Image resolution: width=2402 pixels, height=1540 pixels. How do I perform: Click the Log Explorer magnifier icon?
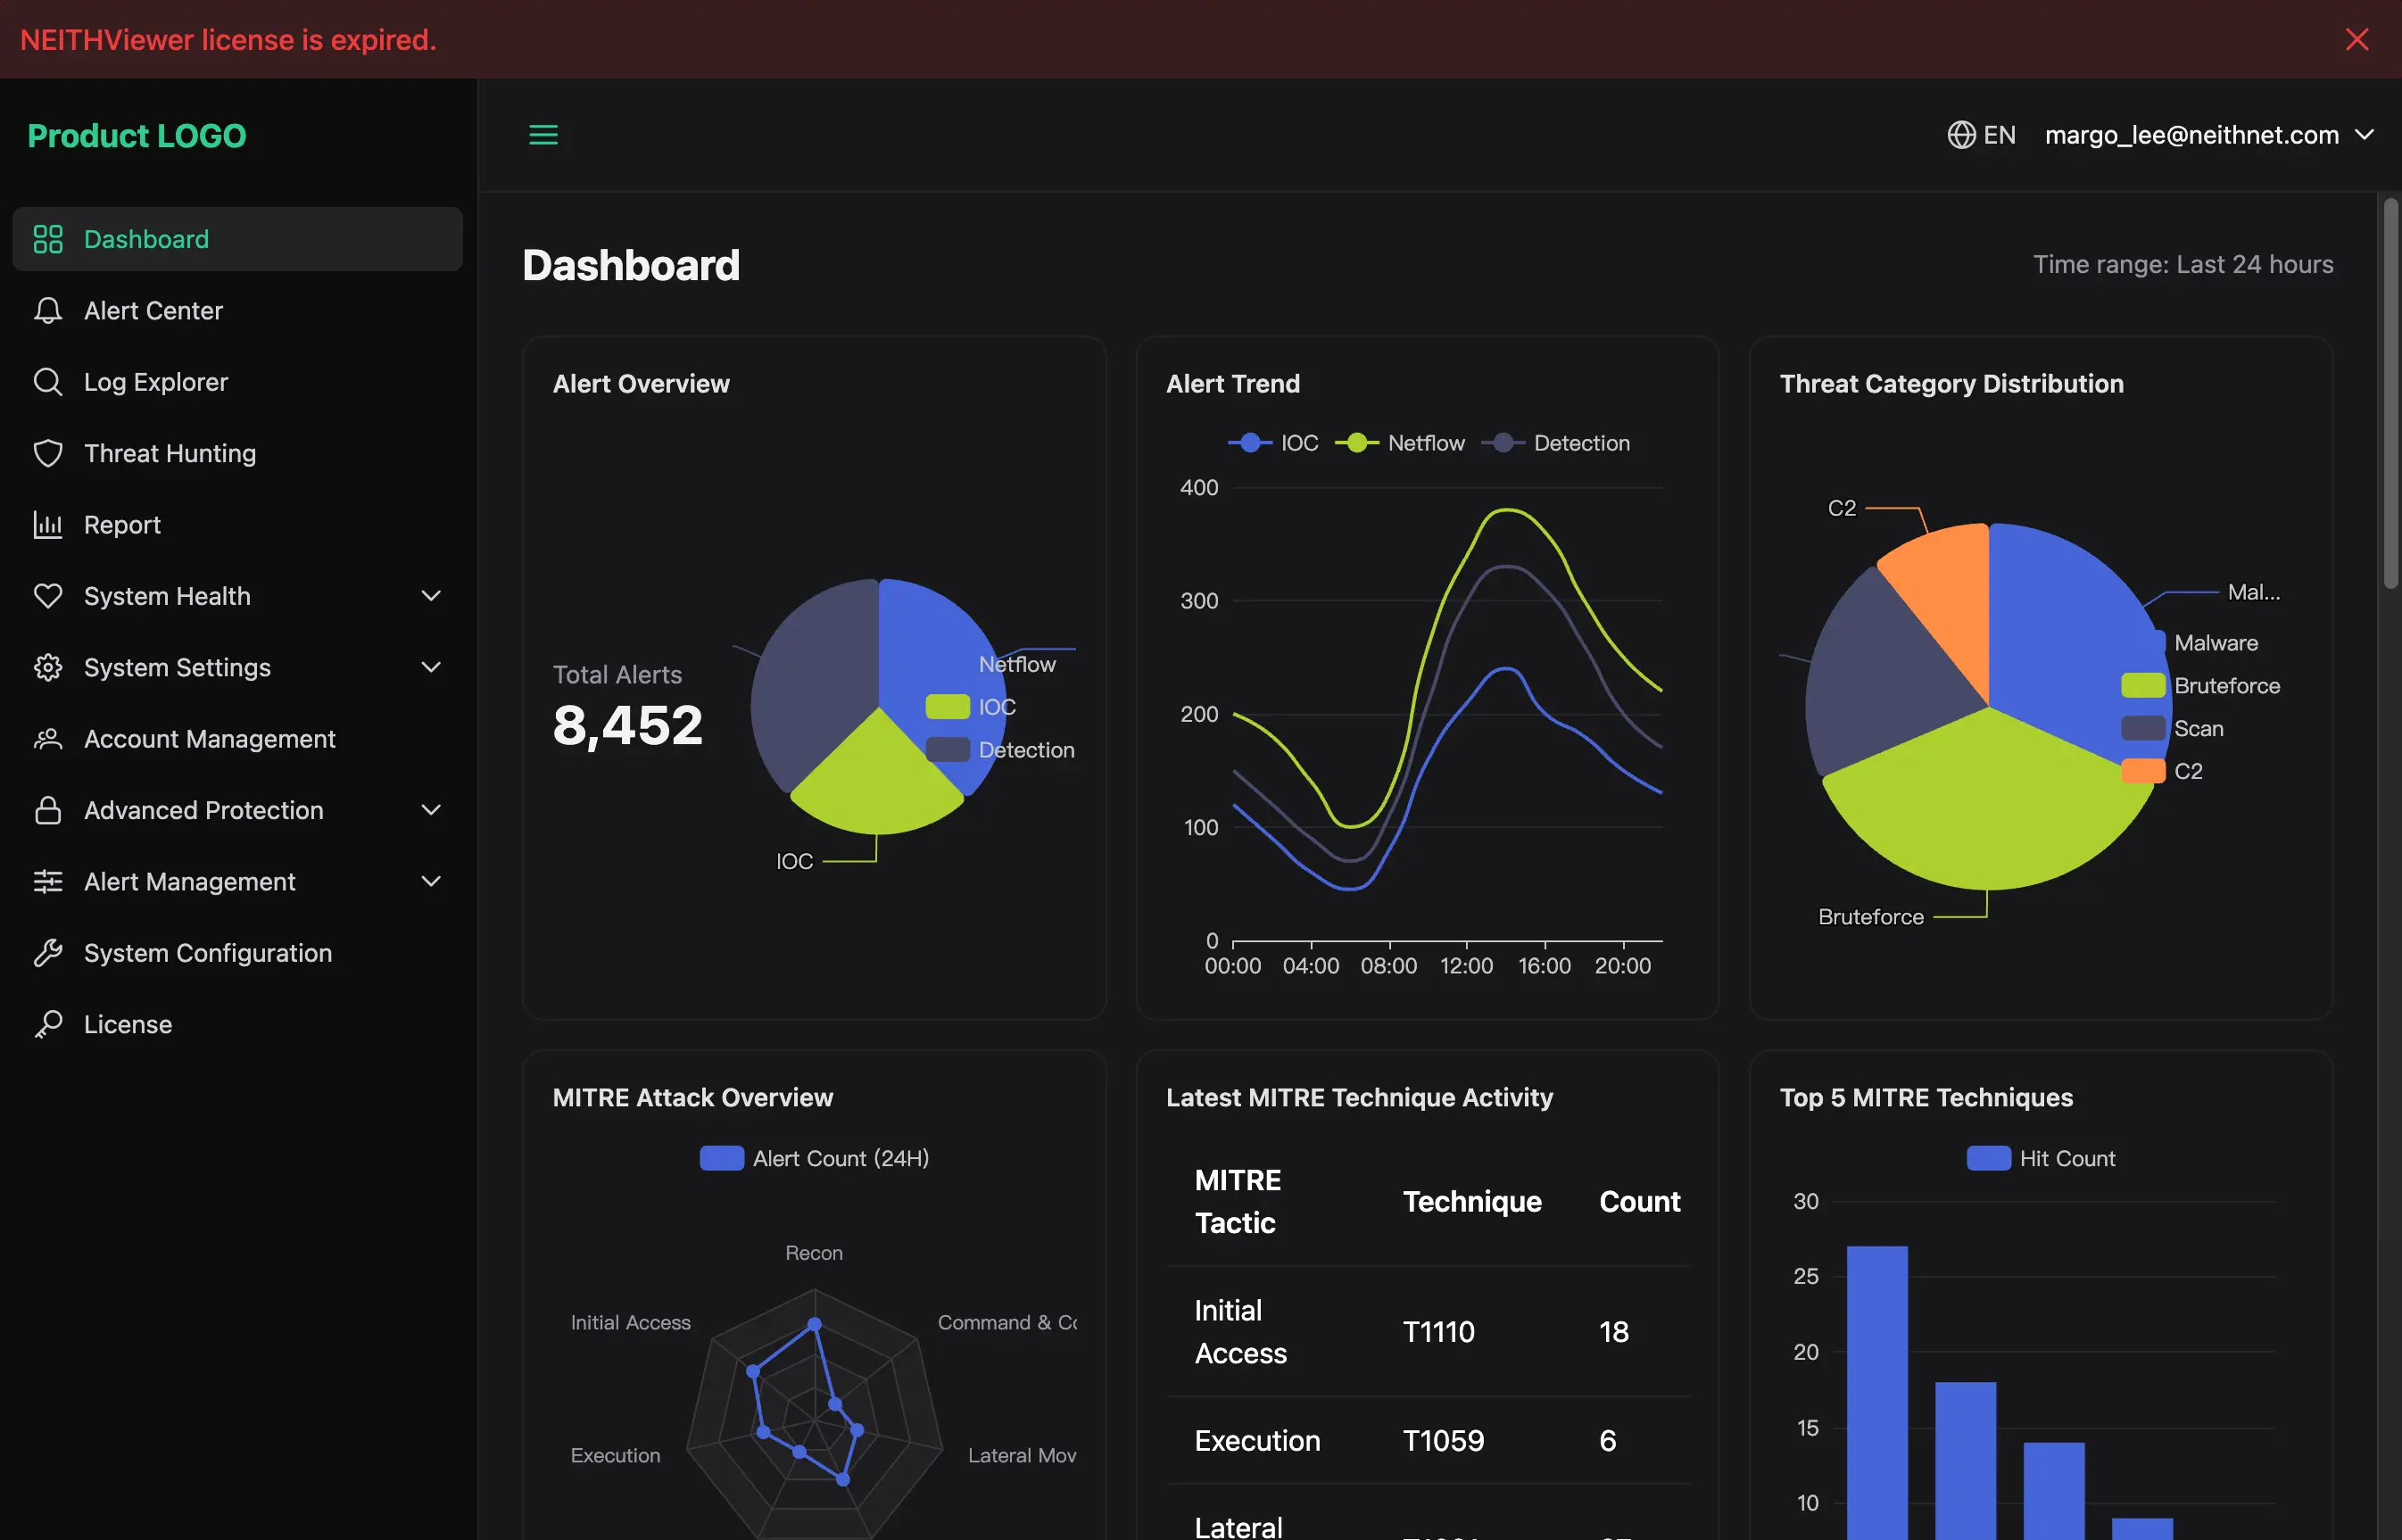(x=48, y=382)
